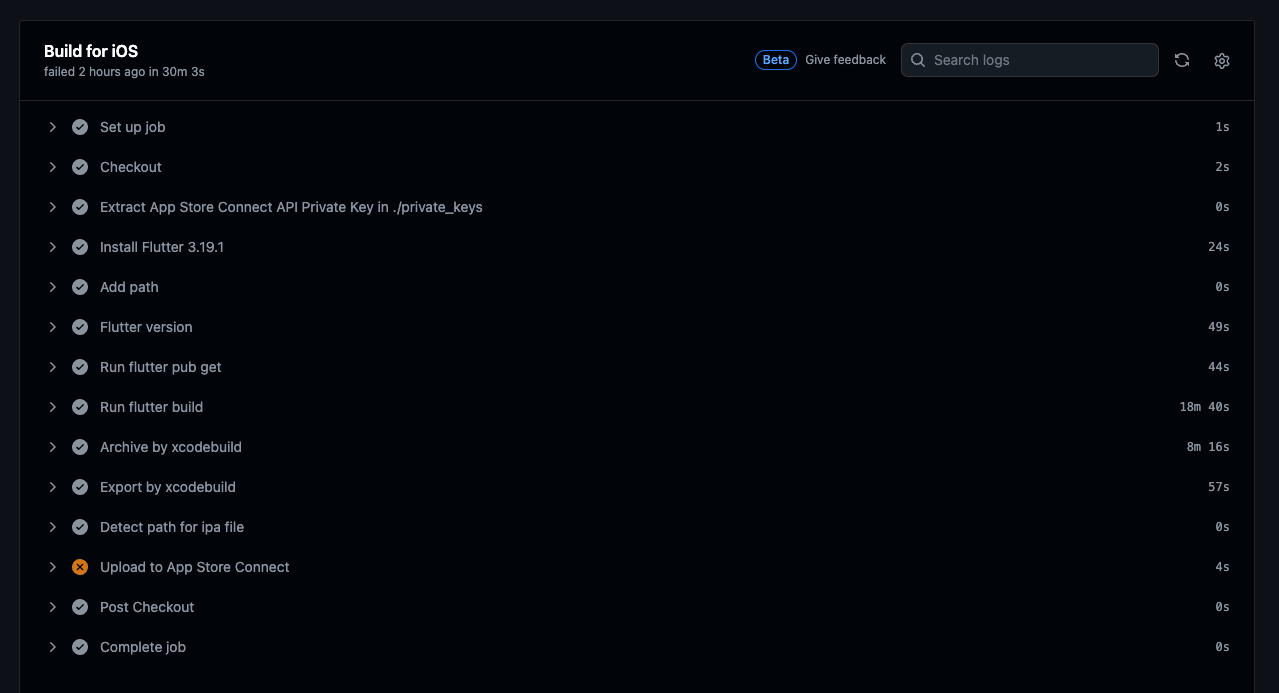Expand the failed Upload to App Store Connect chevron
This screenshot has width=1279, height=693.
coord(52,567)
